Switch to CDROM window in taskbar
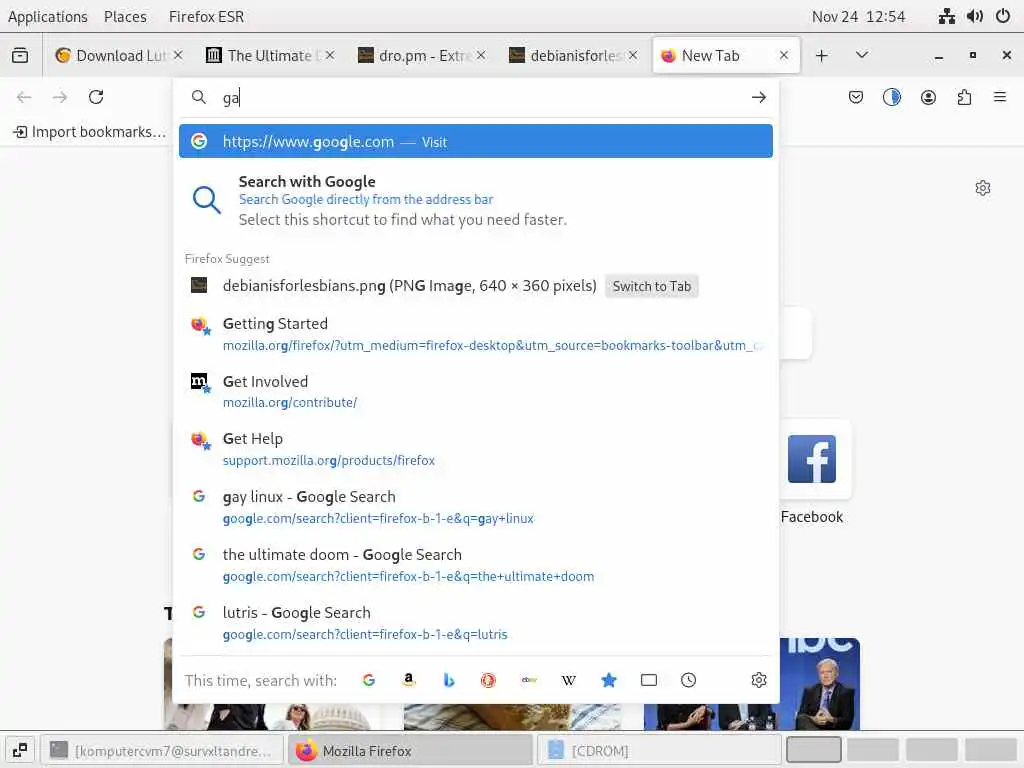Viewport: 1024px width, 768px height. coord(658,750)
